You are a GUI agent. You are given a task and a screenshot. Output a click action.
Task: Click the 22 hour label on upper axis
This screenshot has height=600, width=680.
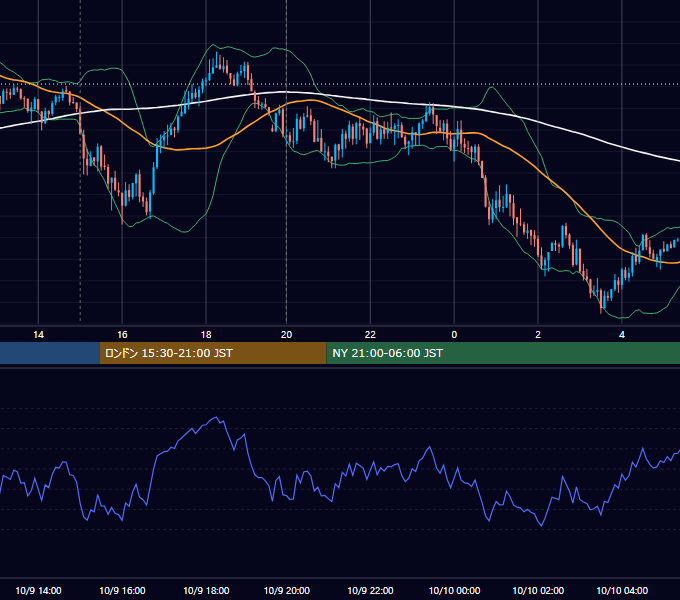[370, 335]
